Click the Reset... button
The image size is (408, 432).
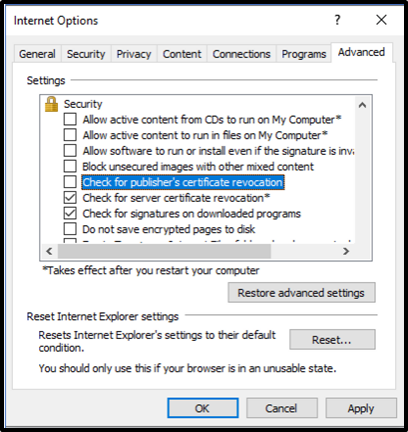(x=332, y=340)
